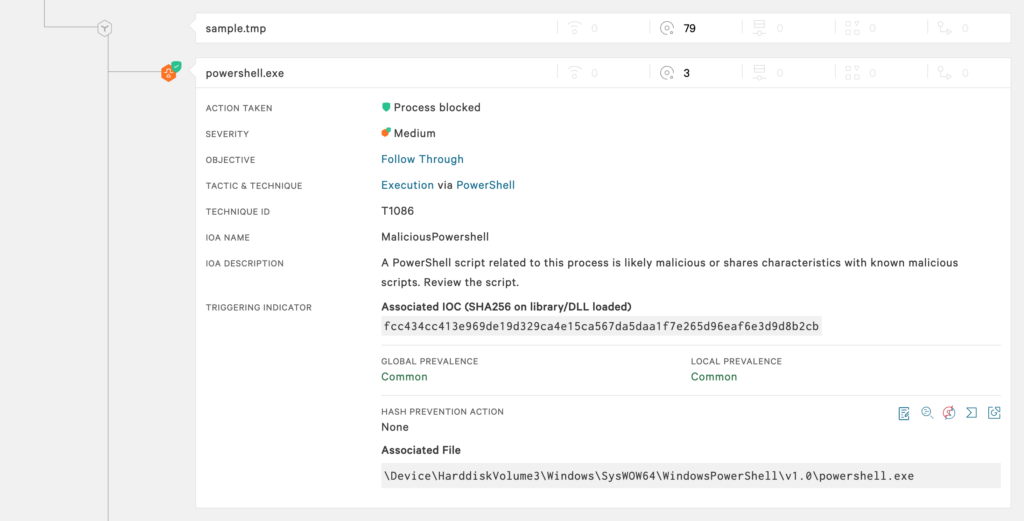Click the registry grid icon in powershell.exe row
Screen dimensions: 1024x521
852,72
